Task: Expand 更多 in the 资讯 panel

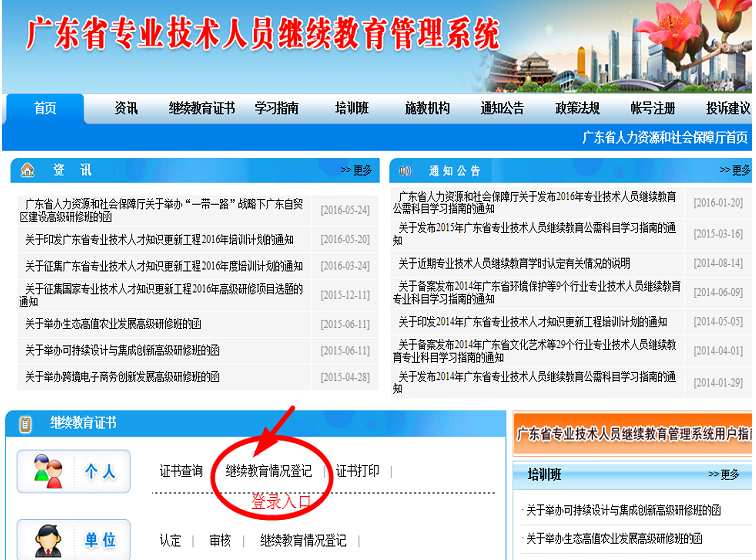Action: [x=355, y=170]
